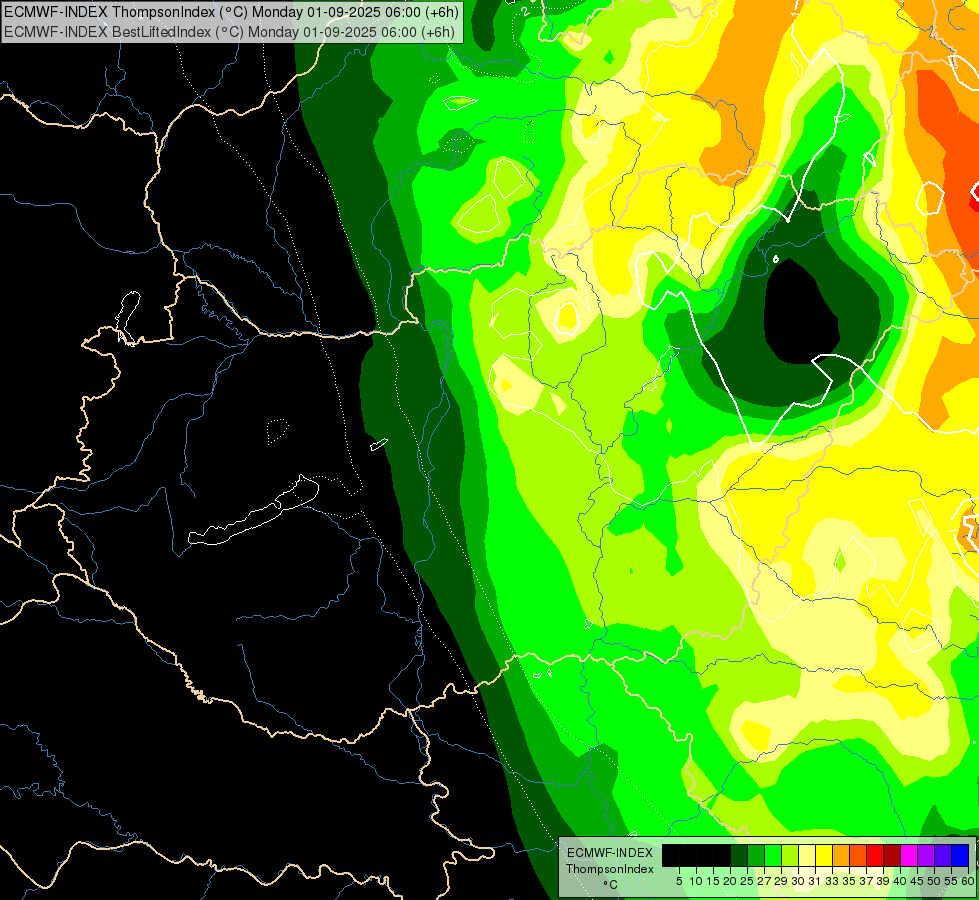Image resolution: width=979 pixels, height=900 pixels.
Task: Click the legend tick value '60'
Action: point(968,881)
